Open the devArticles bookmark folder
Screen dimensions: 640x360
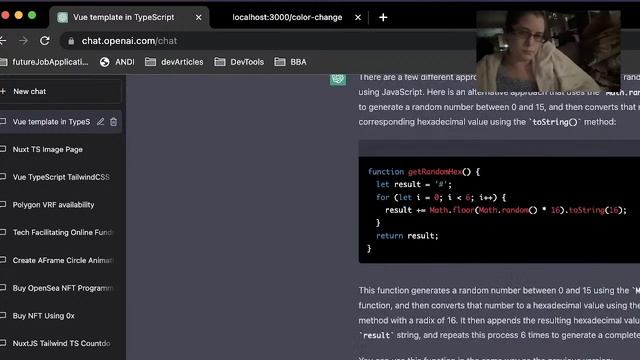(x=174, y=62)
